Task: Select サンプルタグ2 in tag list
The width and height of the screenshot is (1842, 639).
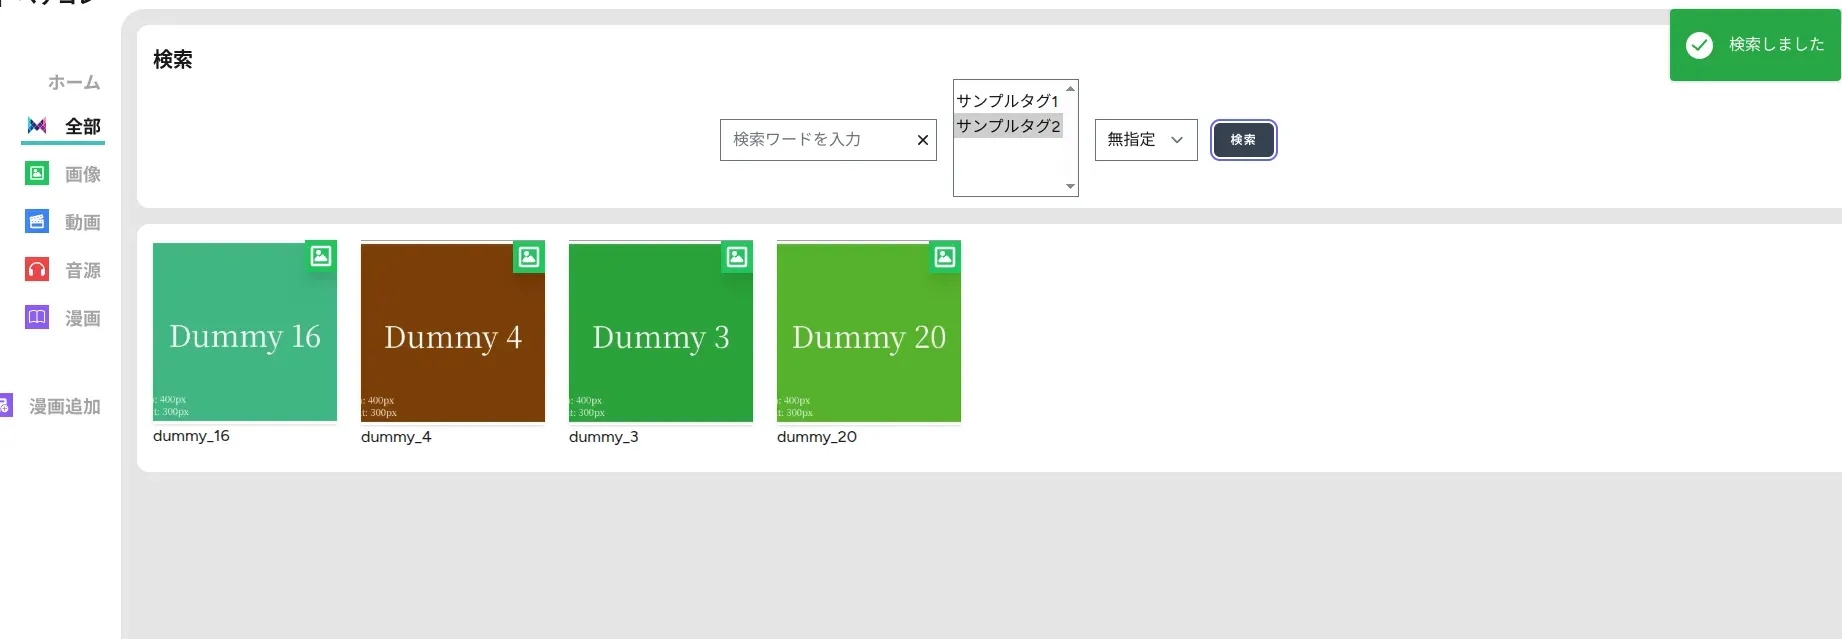Action: coord(1008,125)
